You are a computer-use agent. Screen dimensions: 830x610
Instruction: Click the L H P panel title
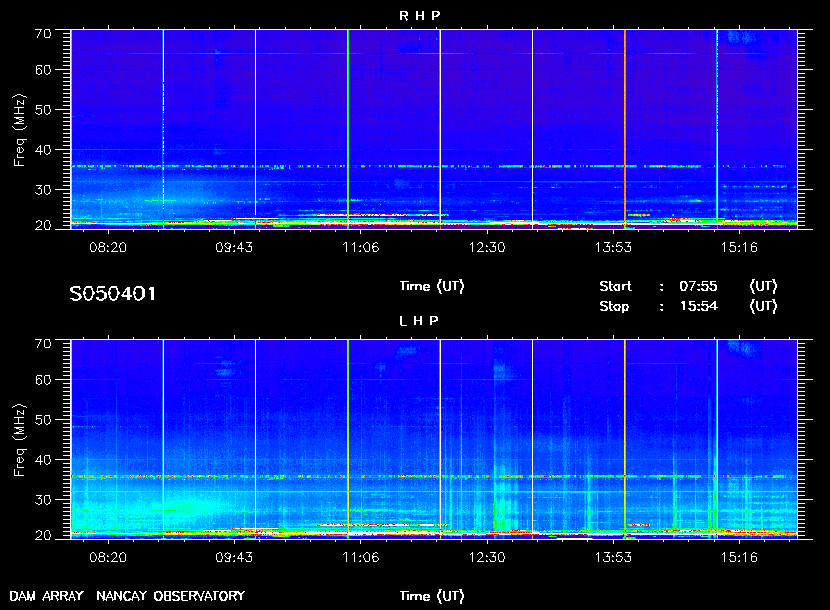tap(419, 321)
